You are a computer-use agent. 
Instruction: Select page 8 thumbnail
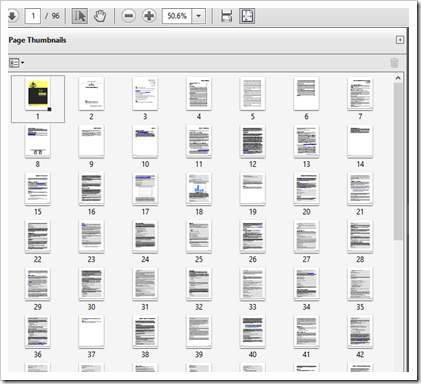pos(38,142)
